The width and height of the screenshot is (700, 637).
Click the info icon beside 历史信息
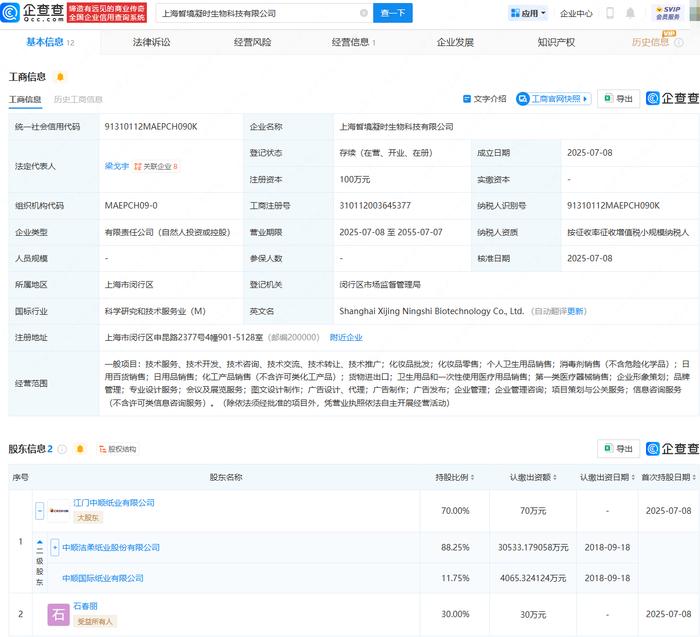coord(679,42)
